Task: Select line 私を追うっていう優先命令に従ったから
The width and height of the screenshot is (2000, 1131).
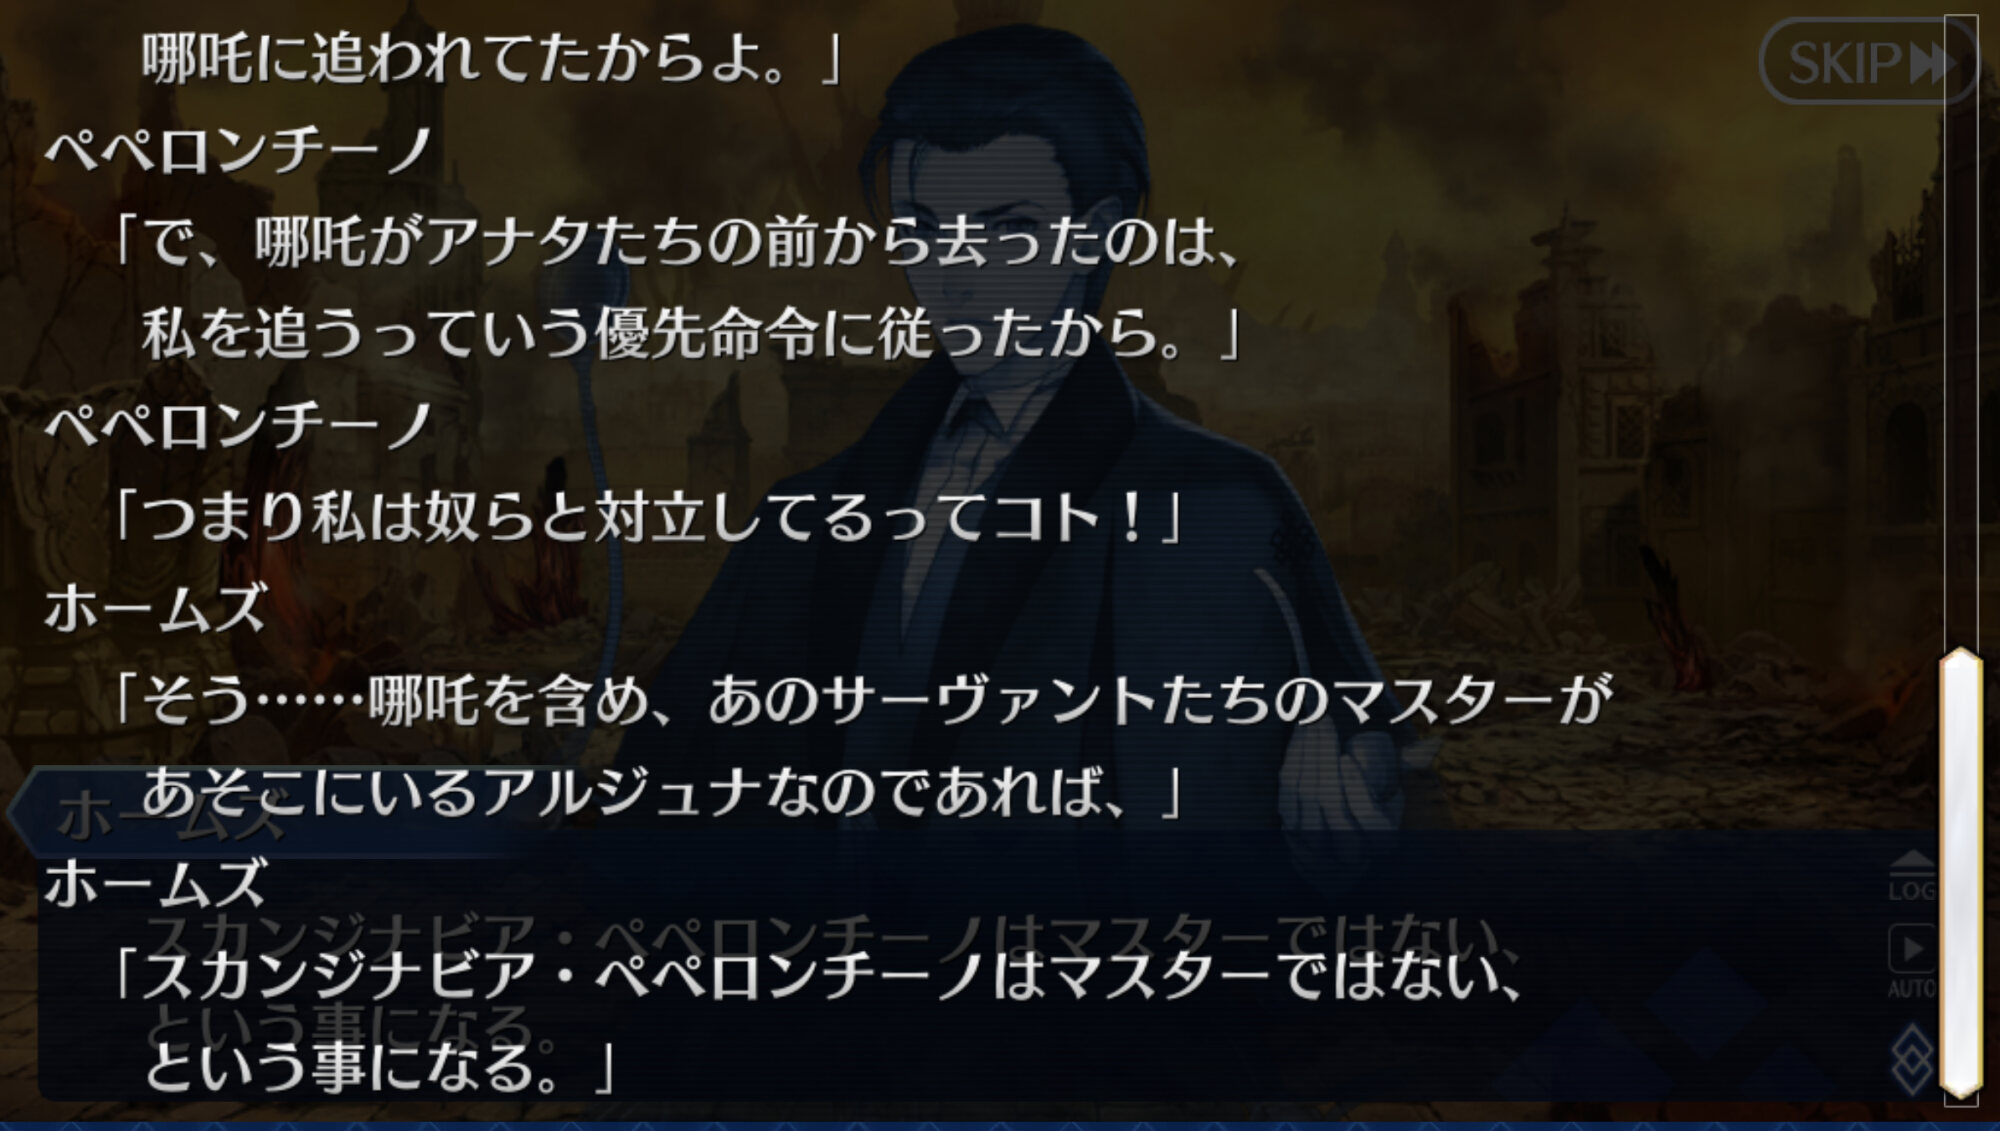Action: tap(692, 334)
